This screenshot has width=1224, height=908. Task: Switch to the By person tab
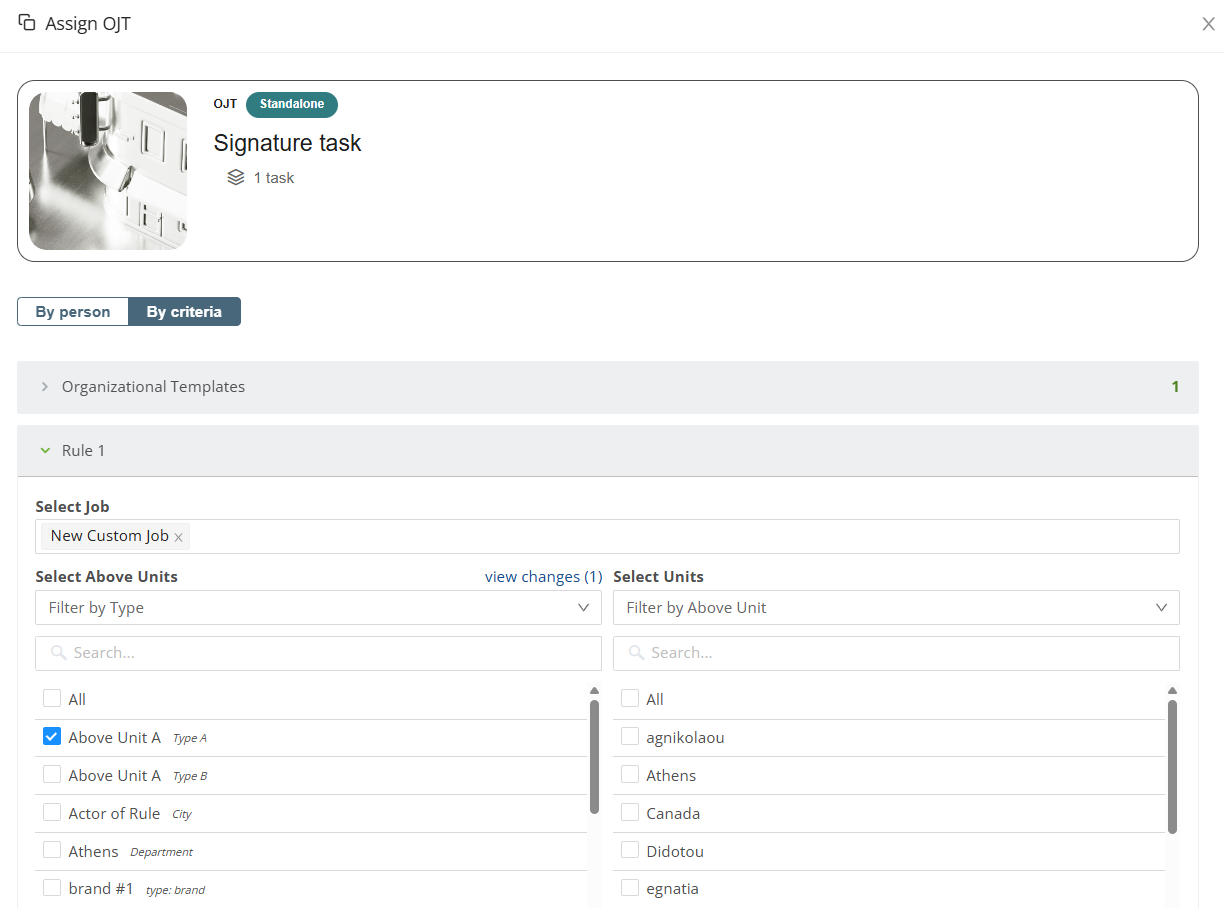(x=73, y=312)
